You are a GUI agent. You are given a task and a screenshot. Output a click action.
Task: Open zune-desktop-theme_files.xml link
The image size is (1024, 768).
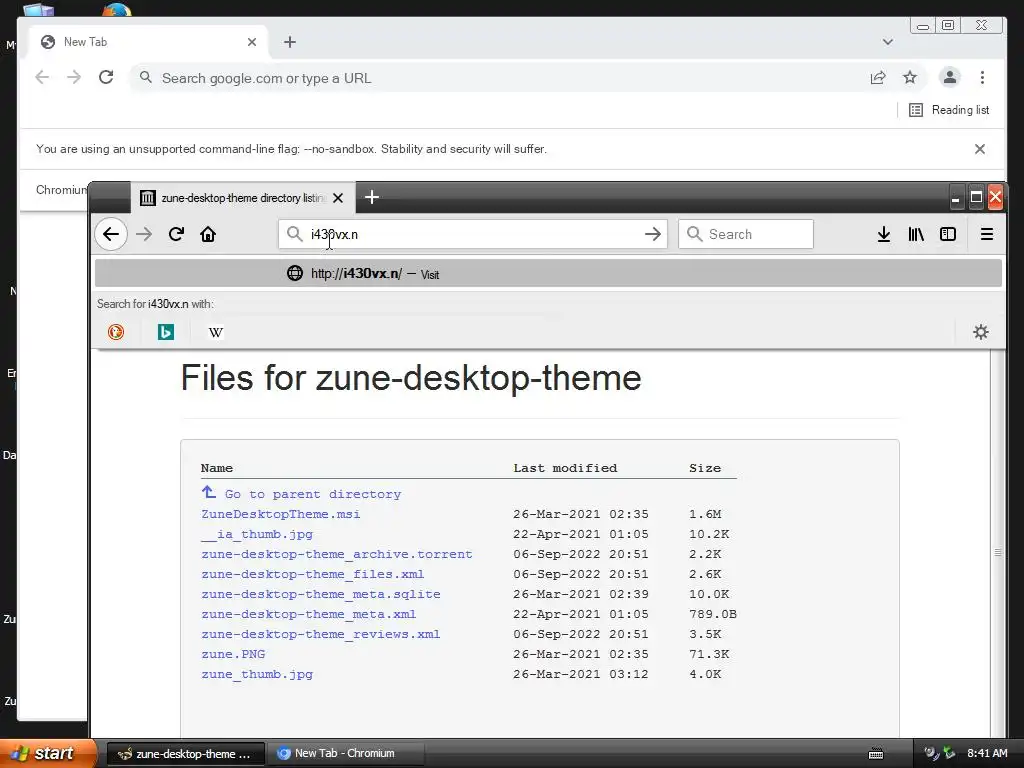click(313, 574)
